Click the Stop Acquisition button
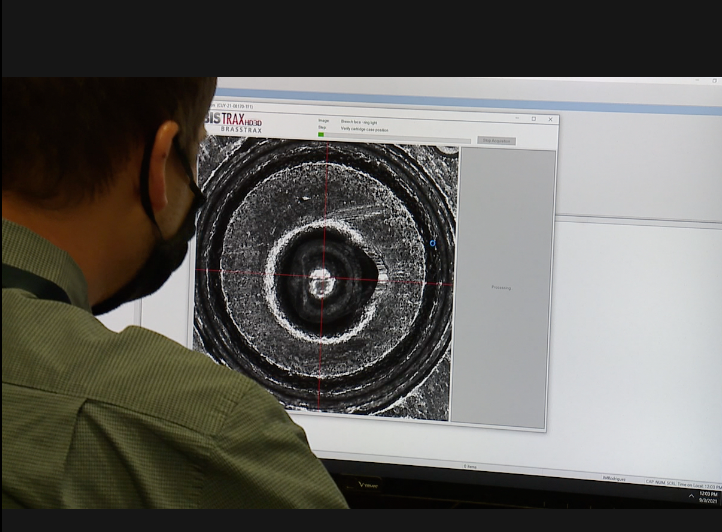This screenshot has height=532, width=722. (496, 141)
